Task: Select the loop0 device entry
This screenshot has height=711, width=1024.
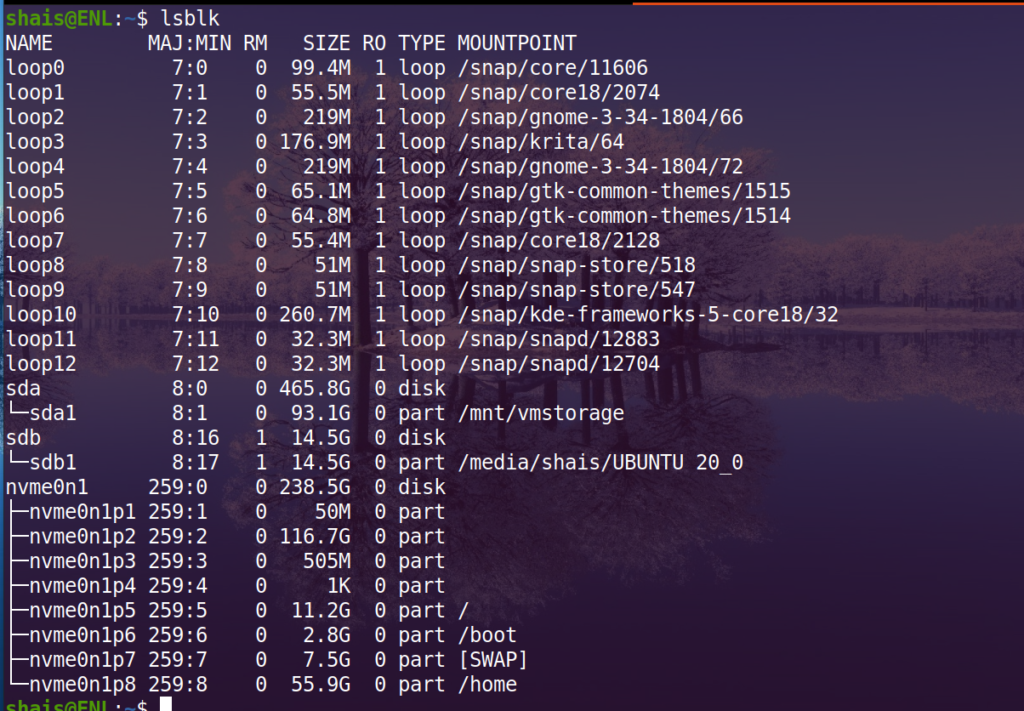Action: [x=35, y=67]
